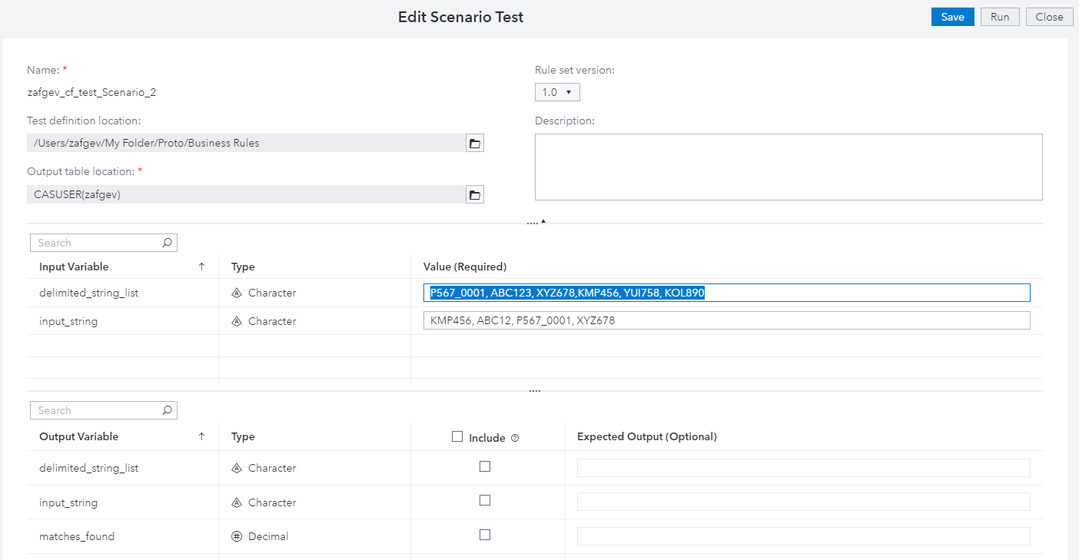Click the splitter handle above output variables
This screenshot has height=560, width=1079.
pos(535,391)
